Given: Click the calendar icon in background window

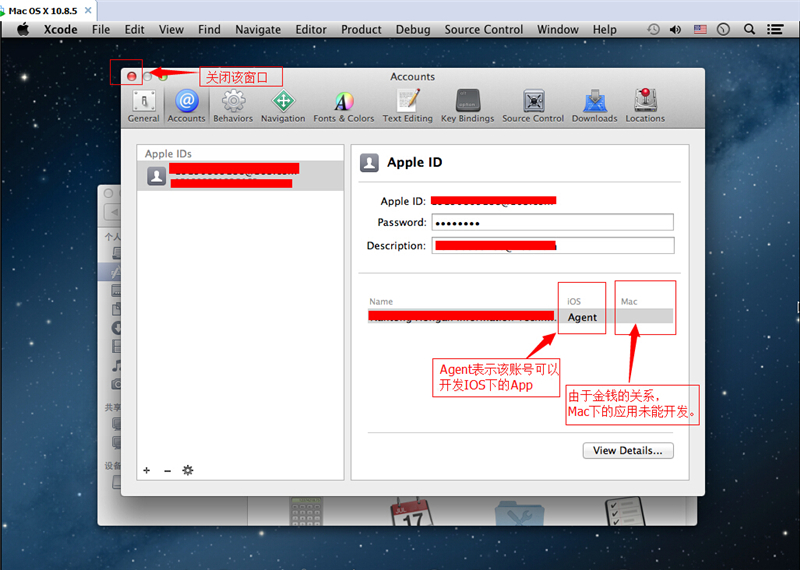Looking at the screenshot, I should pos(412,511).
